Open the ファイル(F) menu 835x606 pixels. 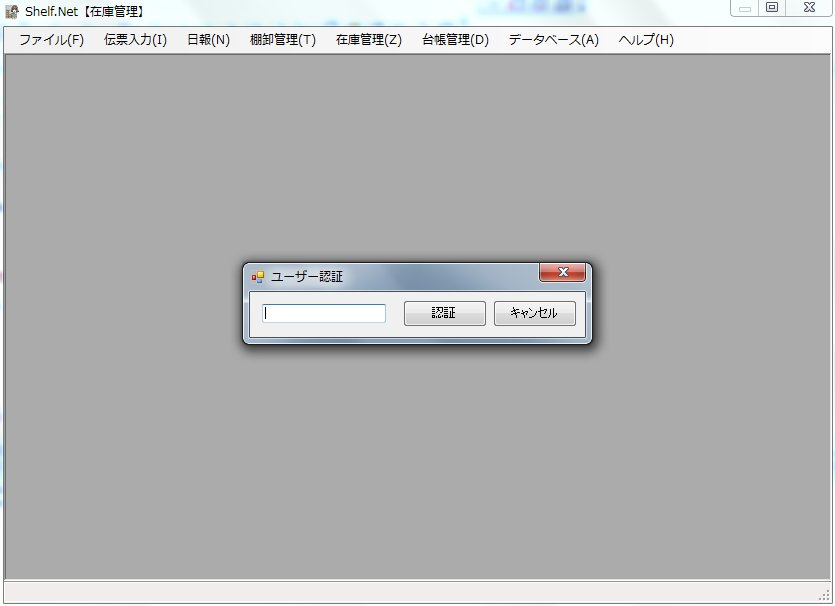(52, 40)
